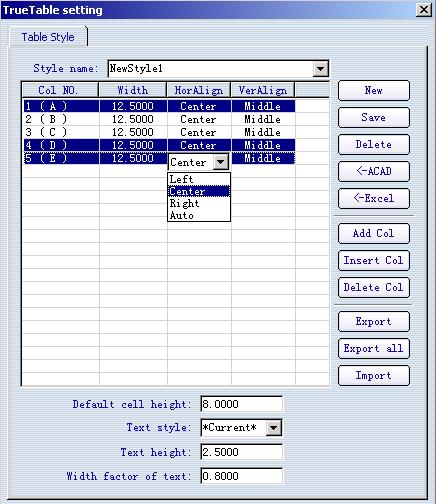436x504 pixels.
Task: Click the VerAlign column header
Action: point(263,90)
